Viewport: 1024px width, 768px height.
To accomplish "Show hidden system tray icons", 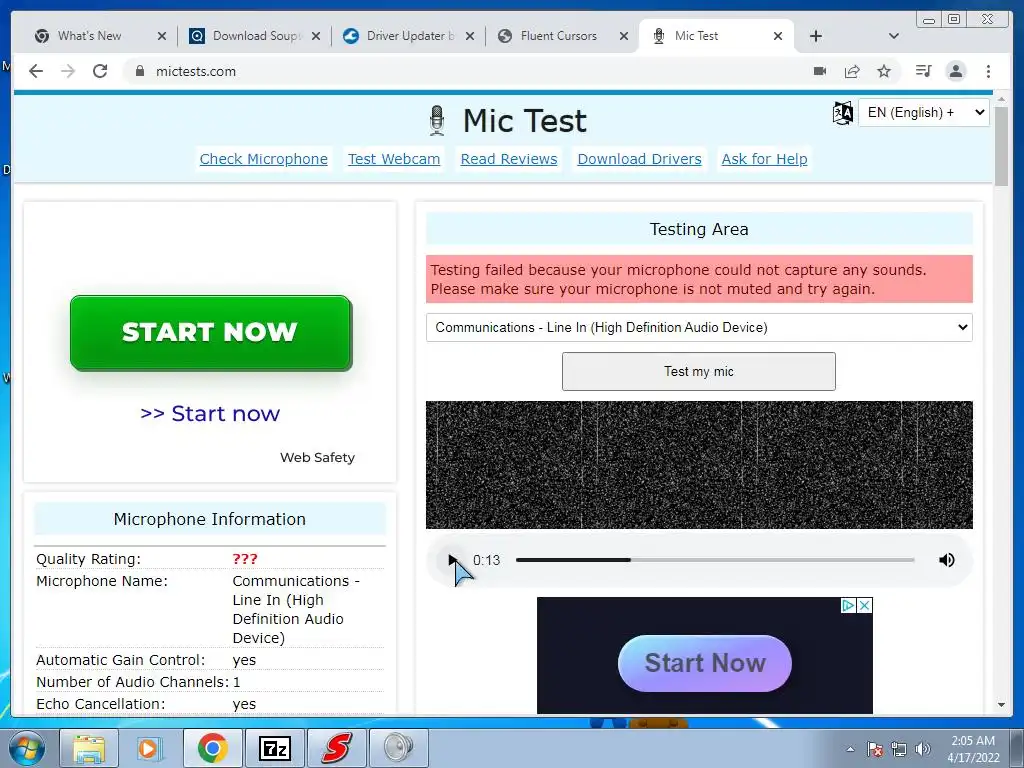I will [850, 749].
